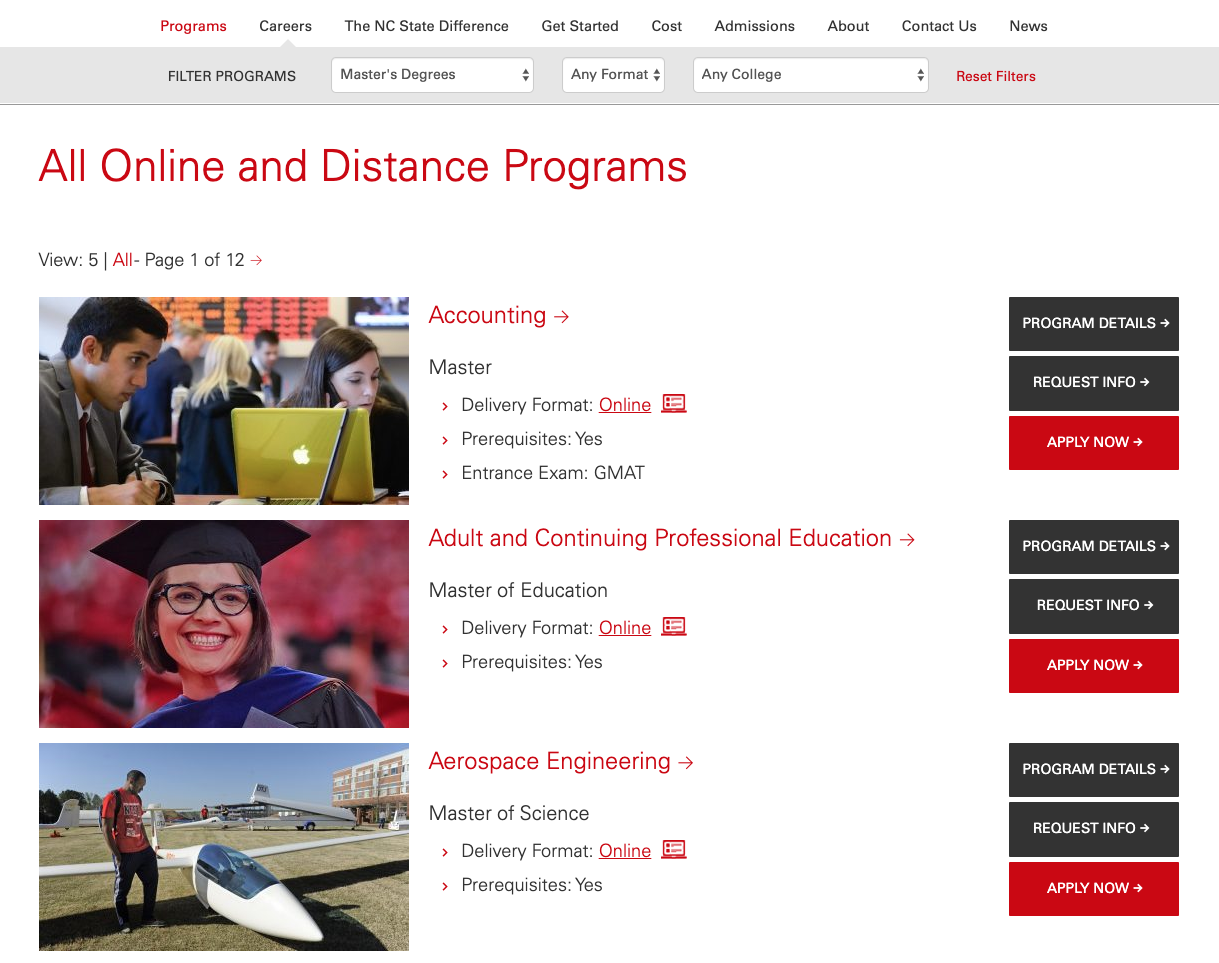Open the Aerospace Engineering program title link

click(561, 761)
